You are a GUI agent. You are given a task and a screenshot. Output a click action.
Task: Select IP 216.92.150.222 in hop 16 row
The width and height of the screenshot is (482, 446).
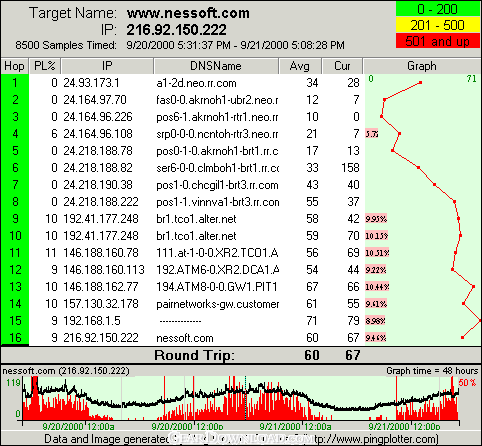(x=101, y=338)
